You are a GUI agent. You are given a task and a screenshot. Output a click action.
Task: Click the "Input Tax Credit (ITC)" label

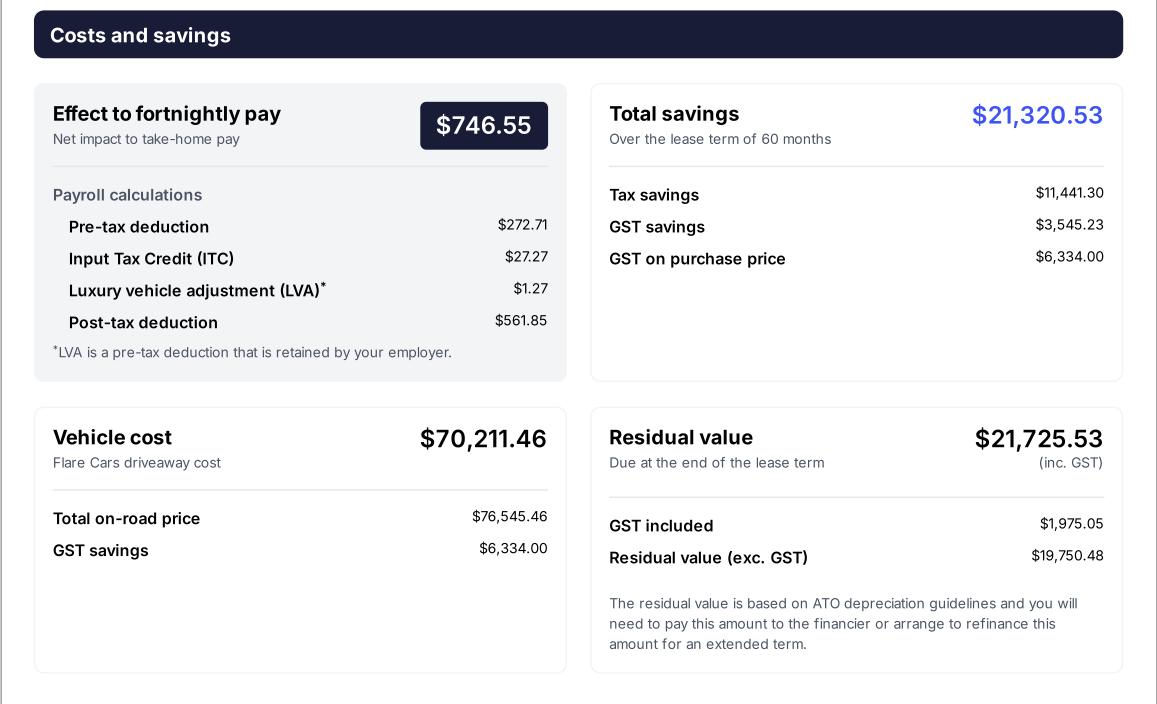(151, 259)
